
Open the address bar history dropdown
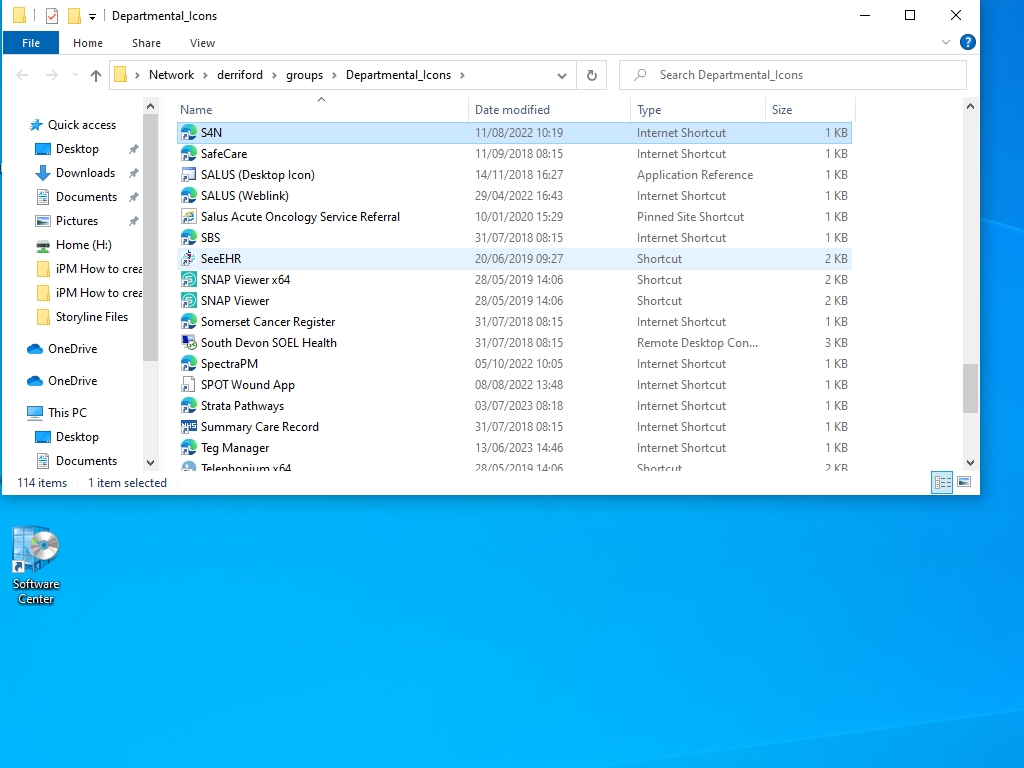[562, 76]
